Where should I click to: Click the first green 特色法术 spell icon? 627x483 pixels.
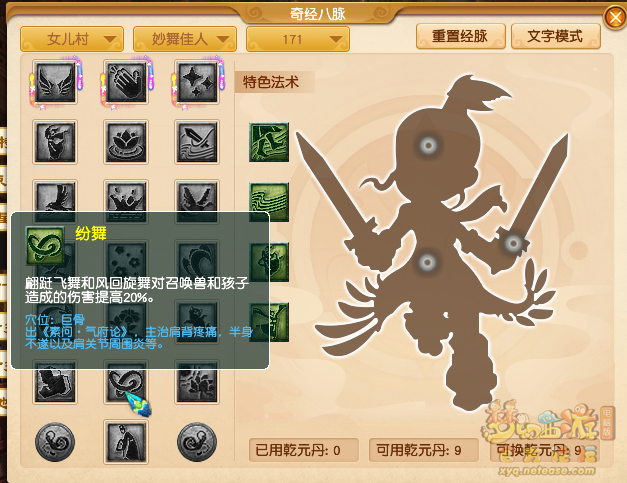(269, 142)
